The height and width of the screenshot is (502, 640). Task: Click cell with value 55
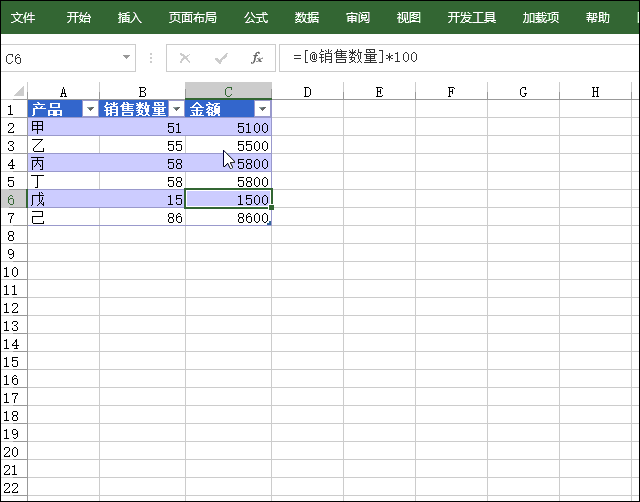coord(142,145)
